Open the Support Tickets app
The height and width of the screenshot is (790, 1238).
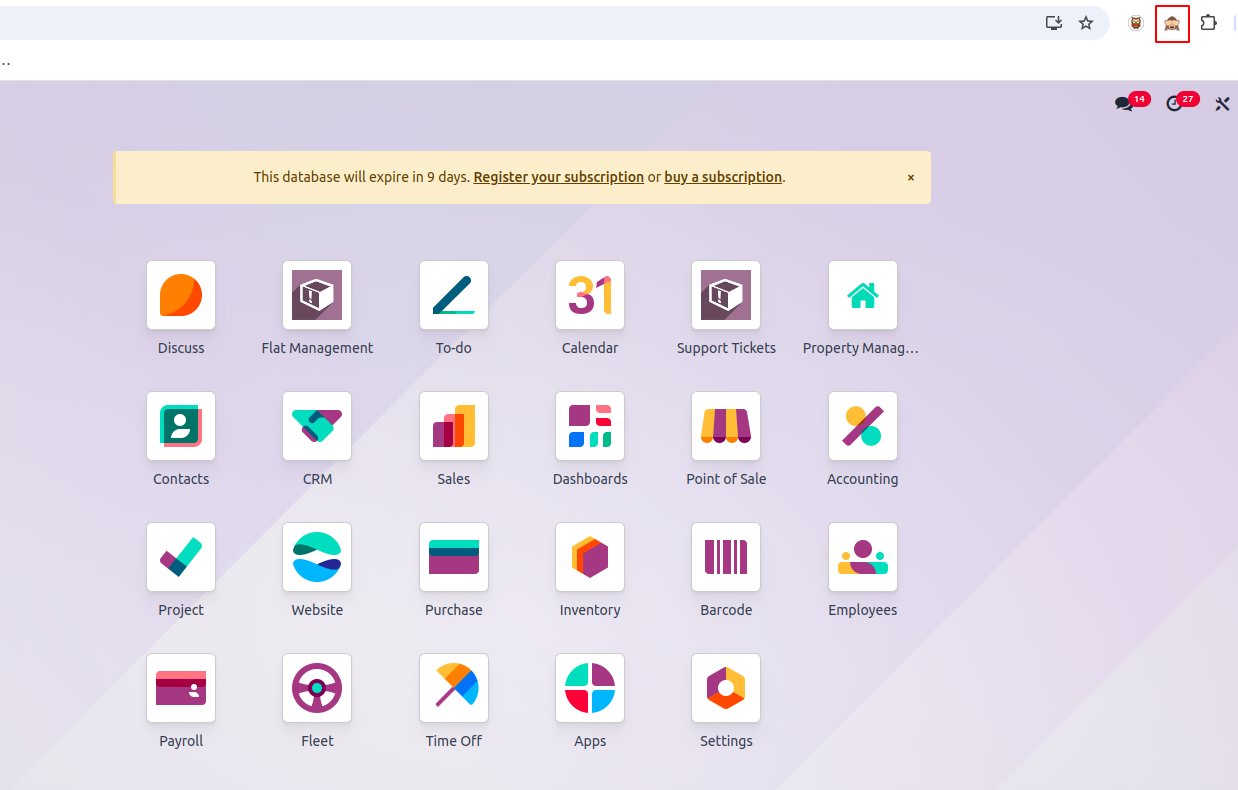726,295
